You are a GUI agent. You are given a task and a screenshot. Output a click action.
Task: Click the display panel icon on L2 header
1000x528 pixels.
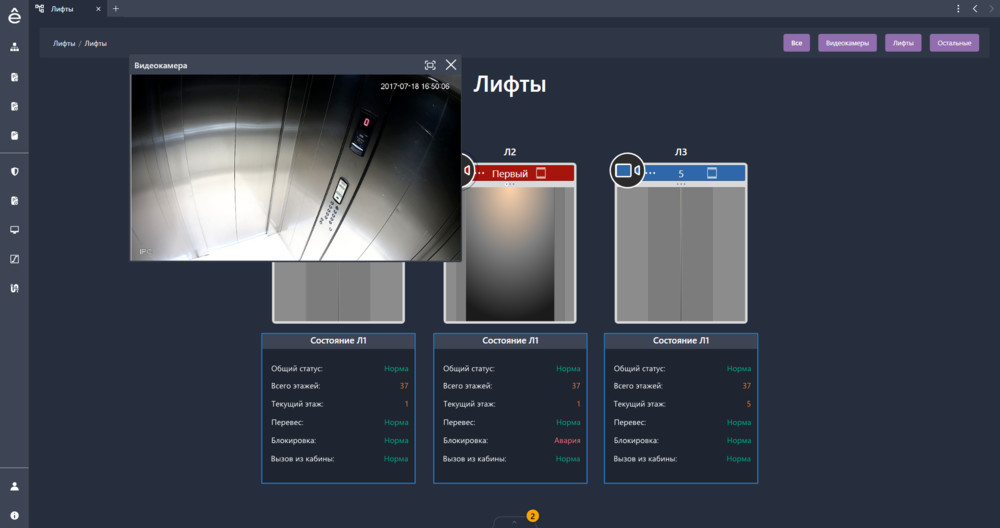point(542,173)
